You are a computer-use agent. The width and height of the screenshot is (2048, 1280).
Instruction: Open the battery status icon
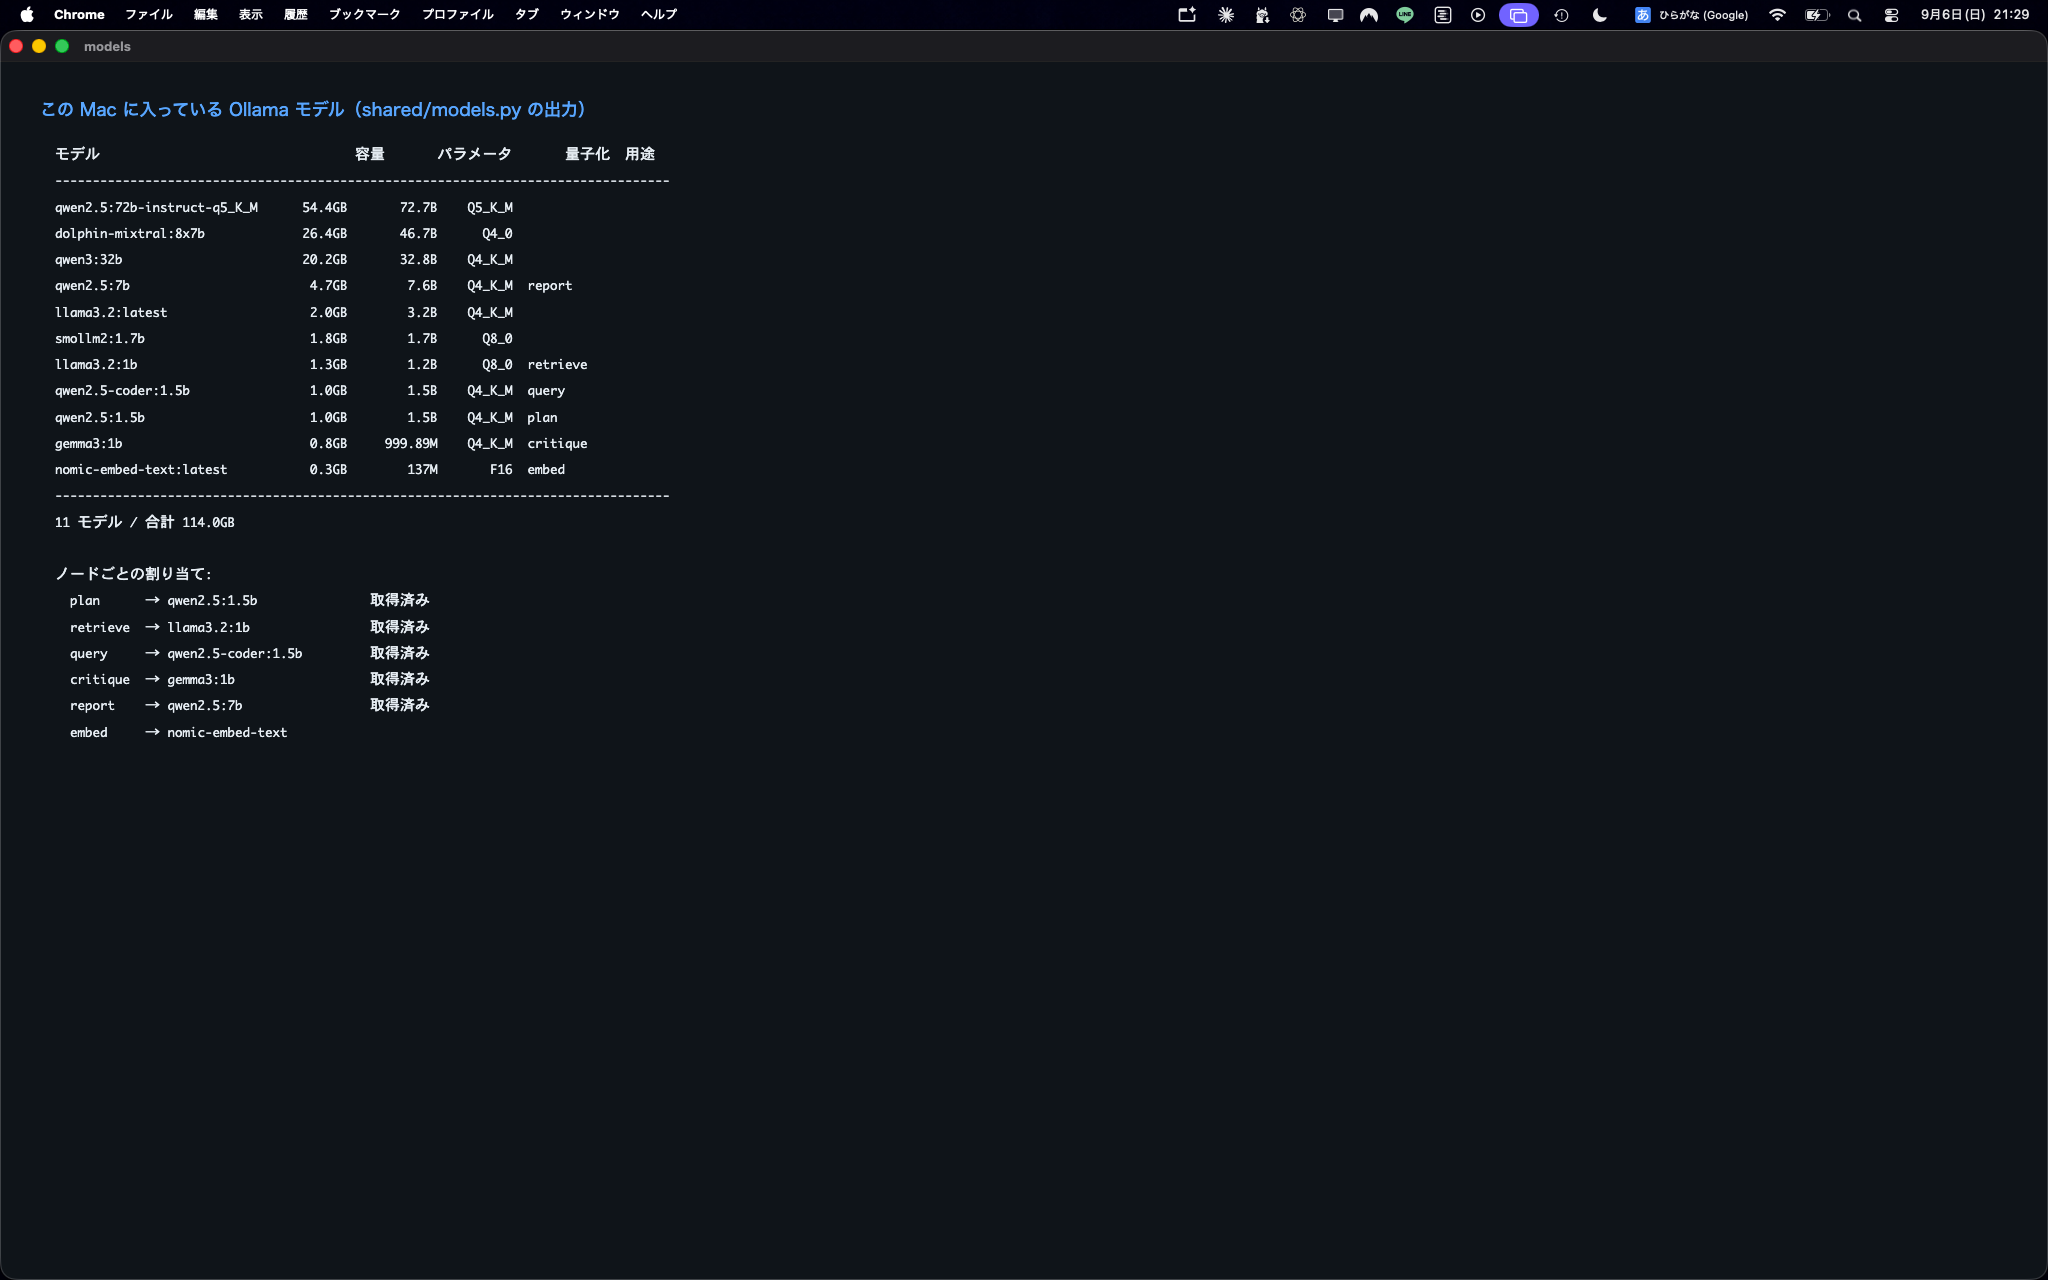[1817, 15]
